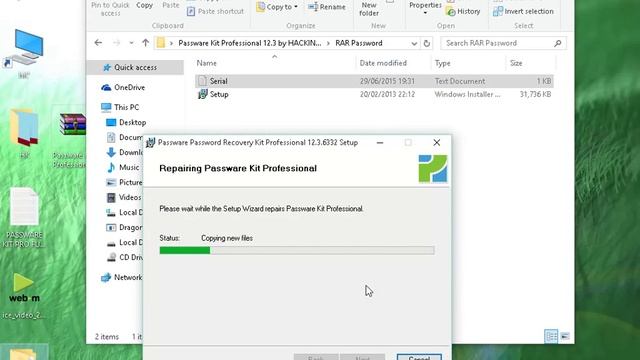Switch to details view icon
Viewport: 640px width, 360px height.
[x=551, y=336]
